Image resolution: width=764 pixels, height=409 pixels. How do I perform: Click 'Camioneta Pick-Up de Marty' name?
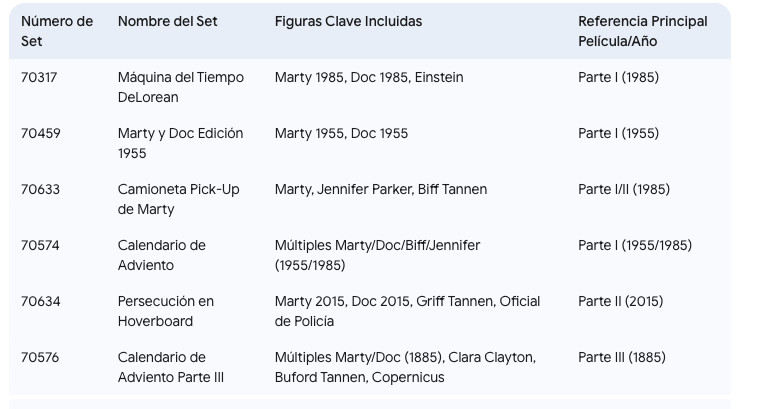178,199
